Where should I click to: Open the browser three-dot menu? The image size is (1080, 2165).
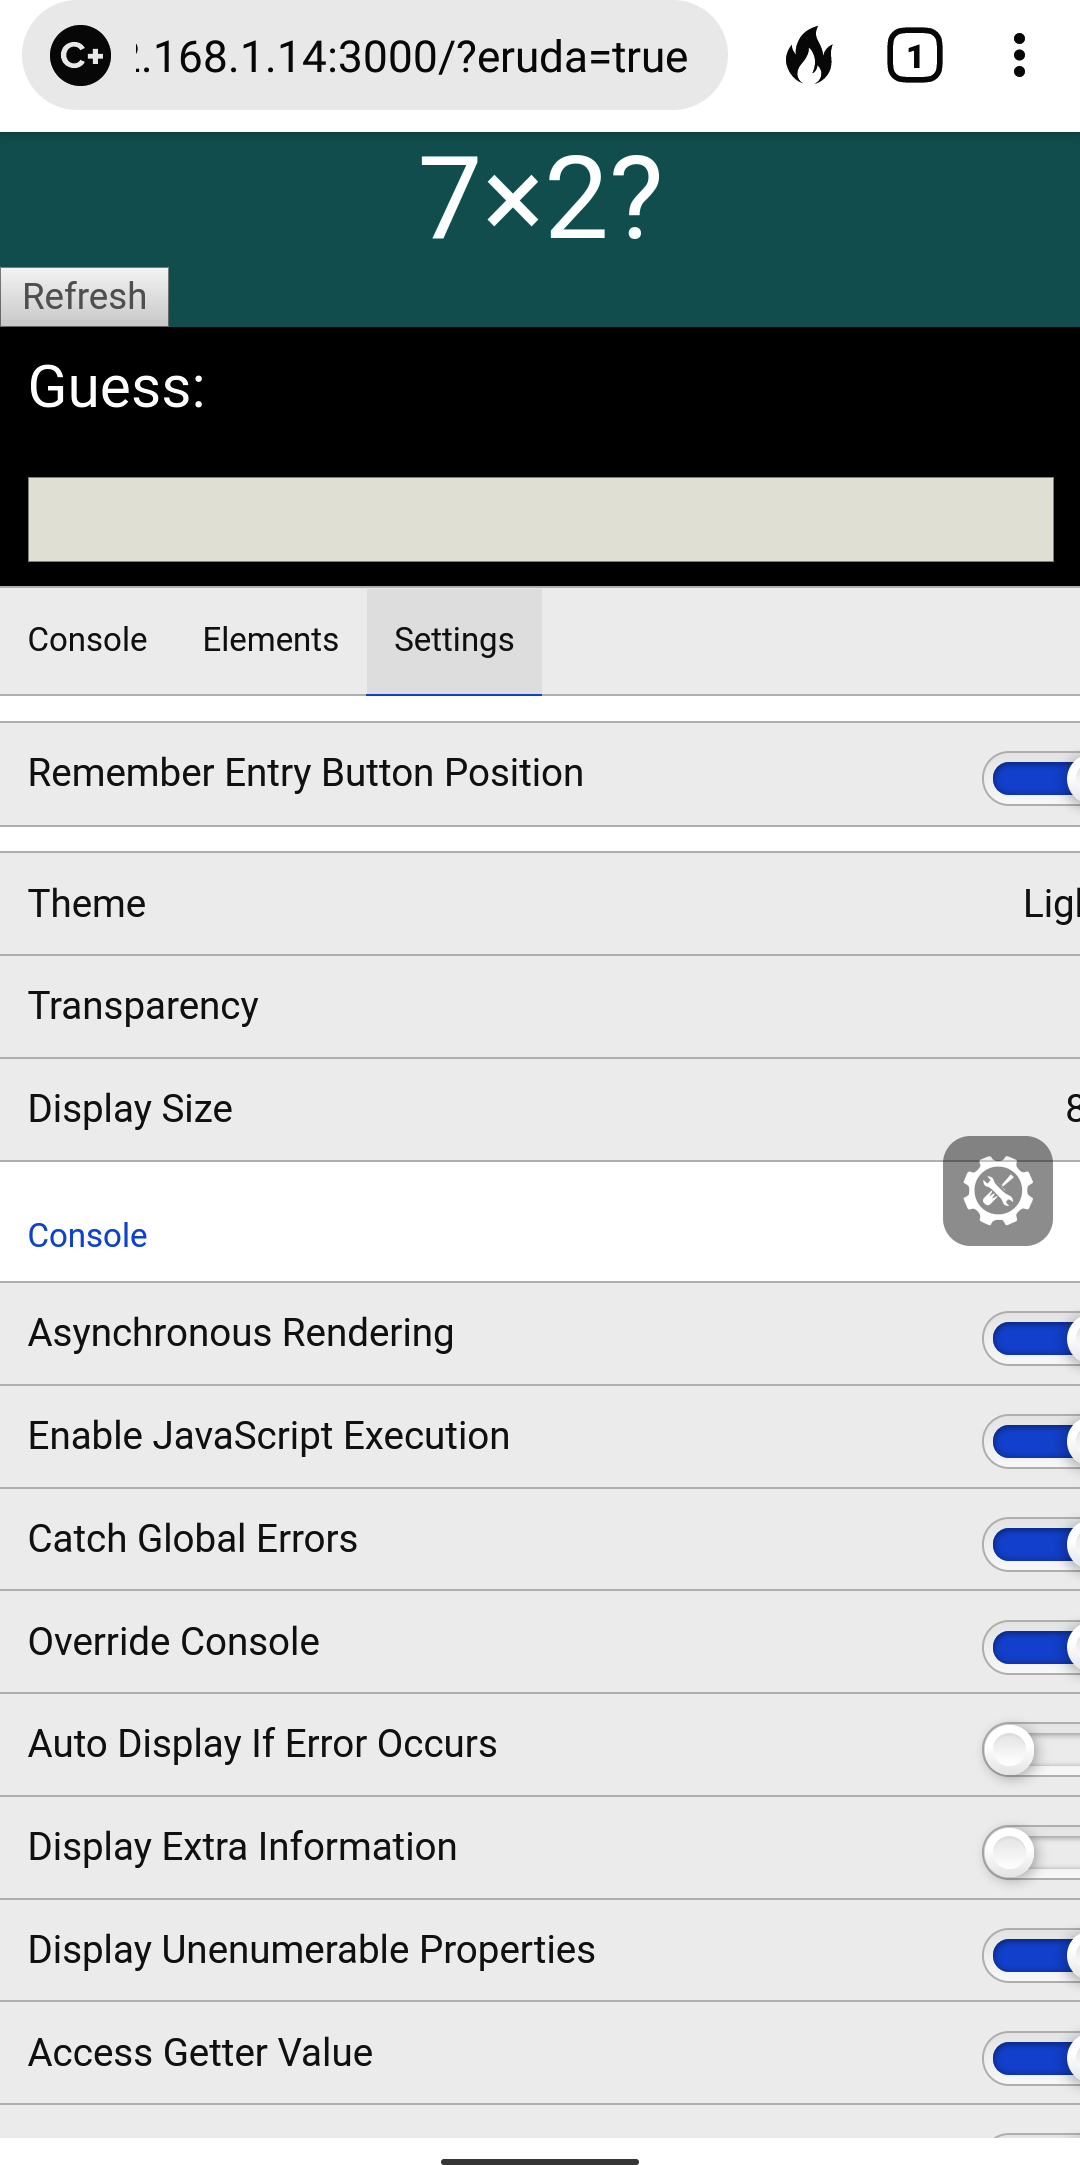pyautogui.click(x=1019, y=56)
